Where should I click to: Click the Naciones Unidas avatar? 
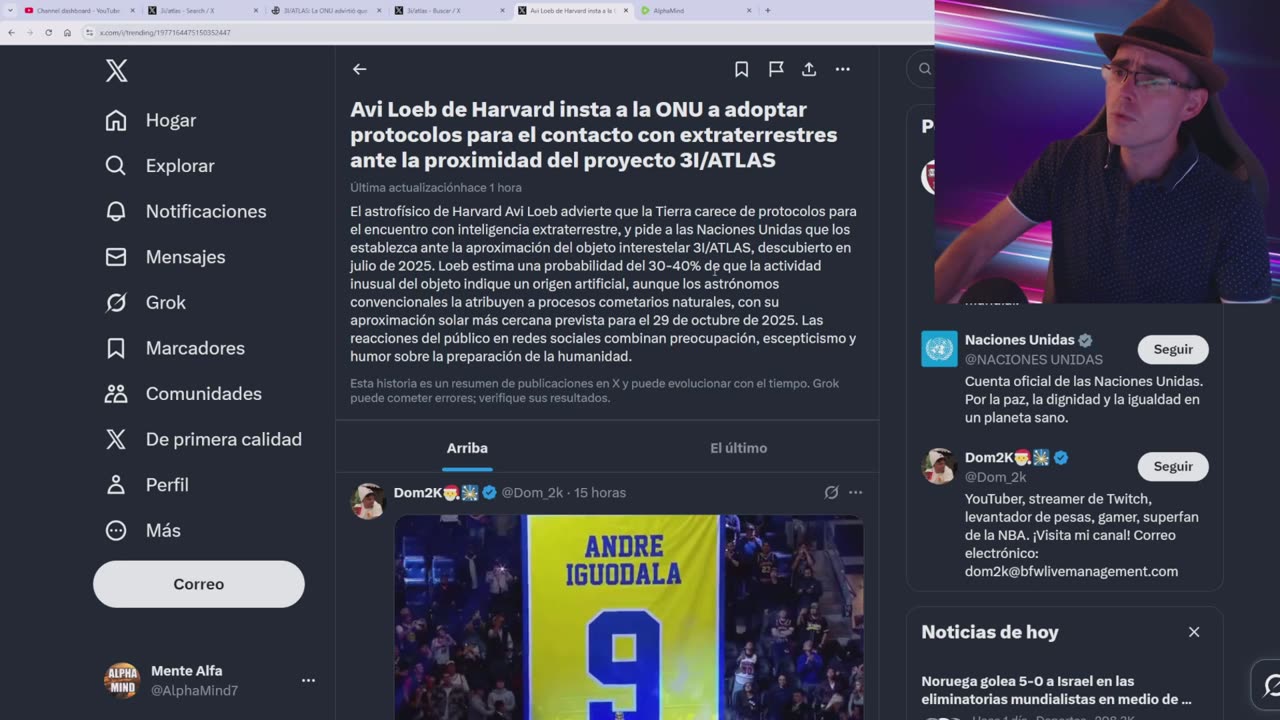(x=939, y=349)
